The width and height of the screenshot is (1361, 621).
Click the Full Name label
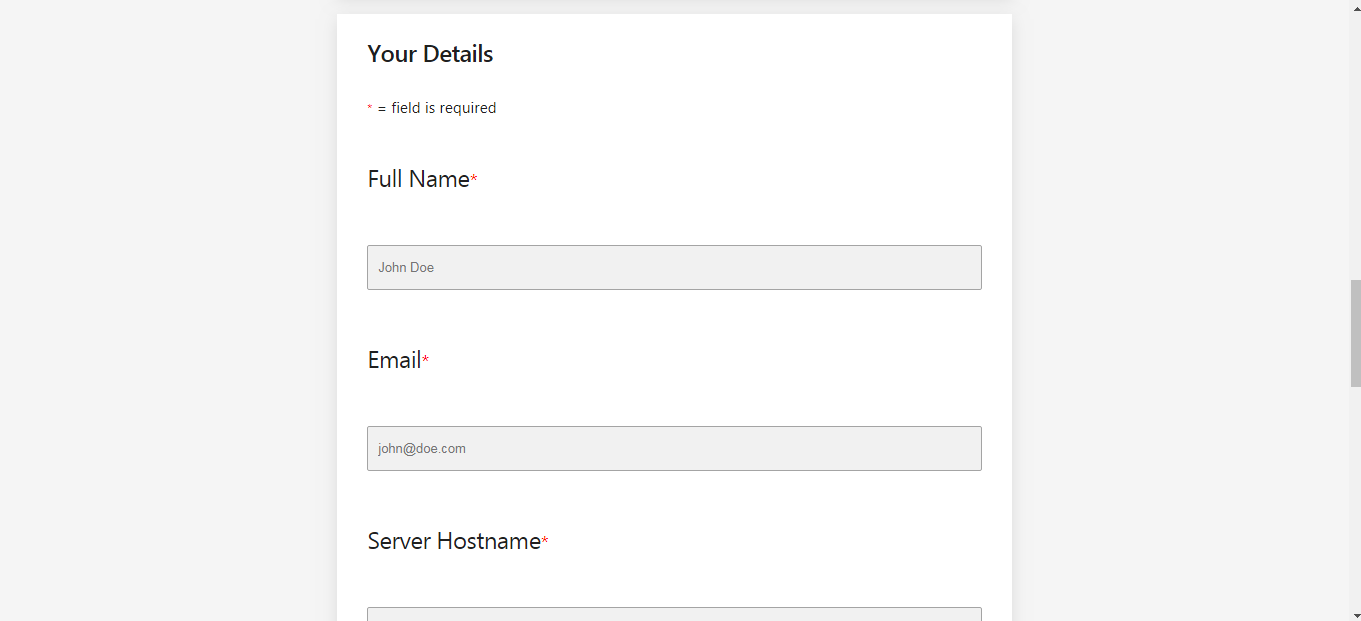[x=418, y=179]
